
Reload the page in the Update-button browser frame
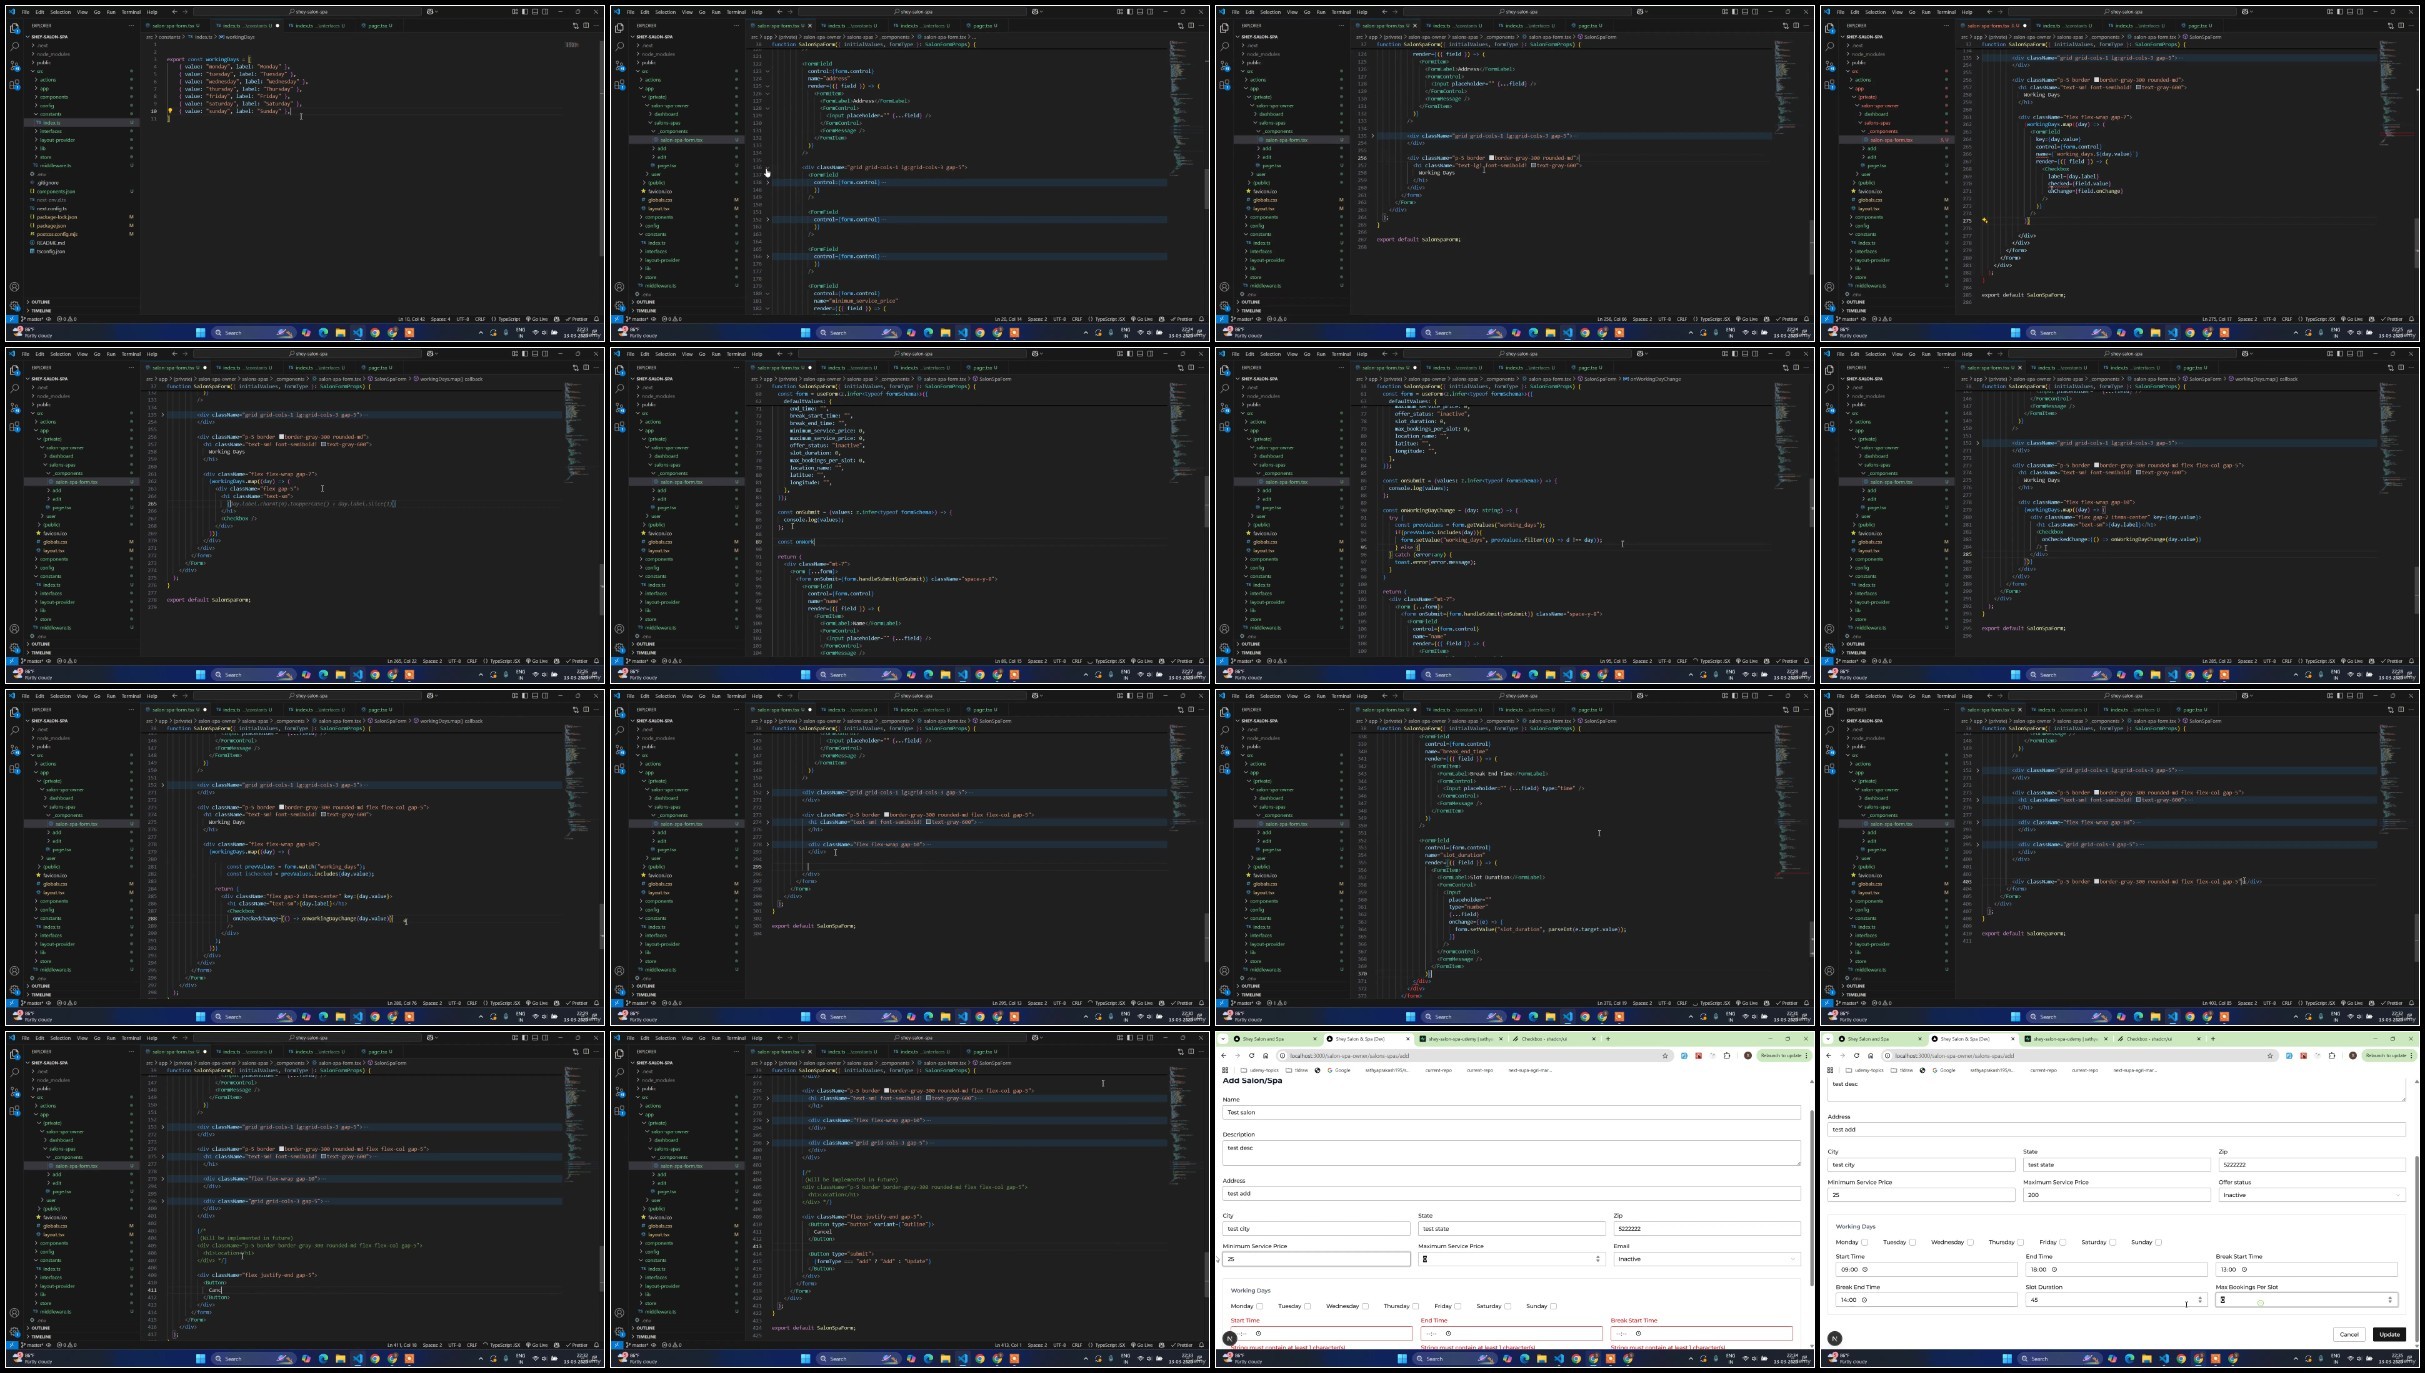pos(1857,1055)
